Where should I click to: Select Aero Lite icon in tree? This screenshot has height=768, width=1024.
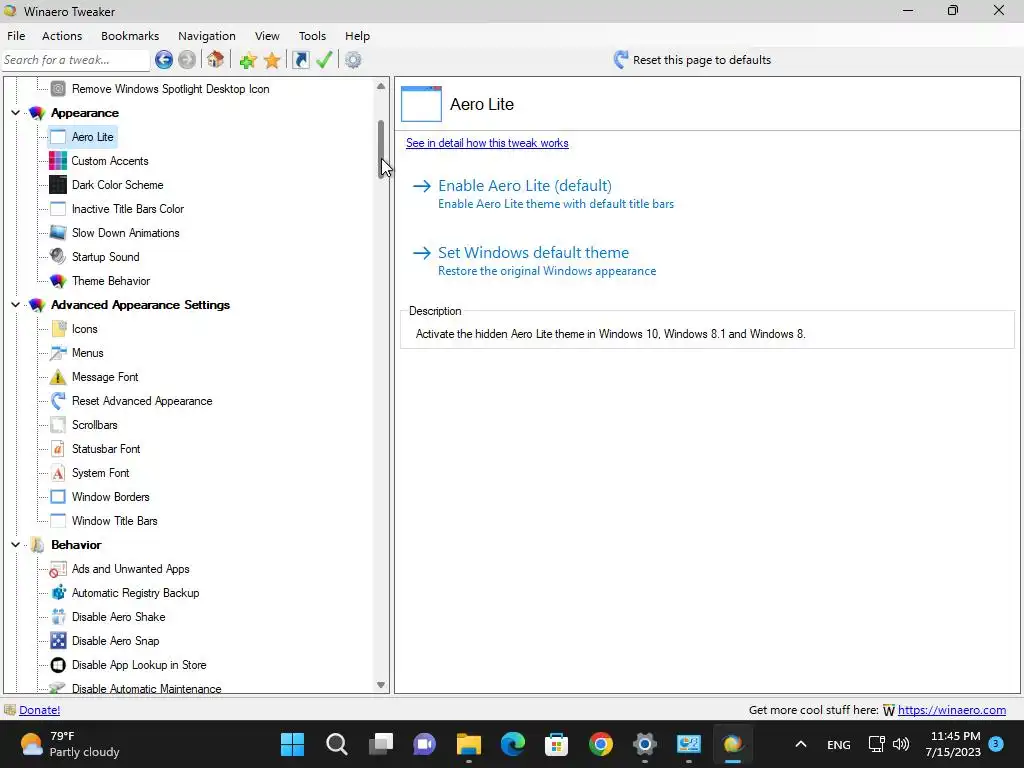(58, 137)
